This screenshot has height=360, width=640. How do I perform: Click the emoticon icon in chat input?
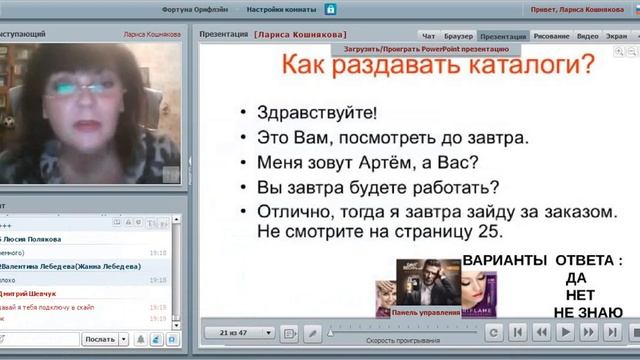3,339
